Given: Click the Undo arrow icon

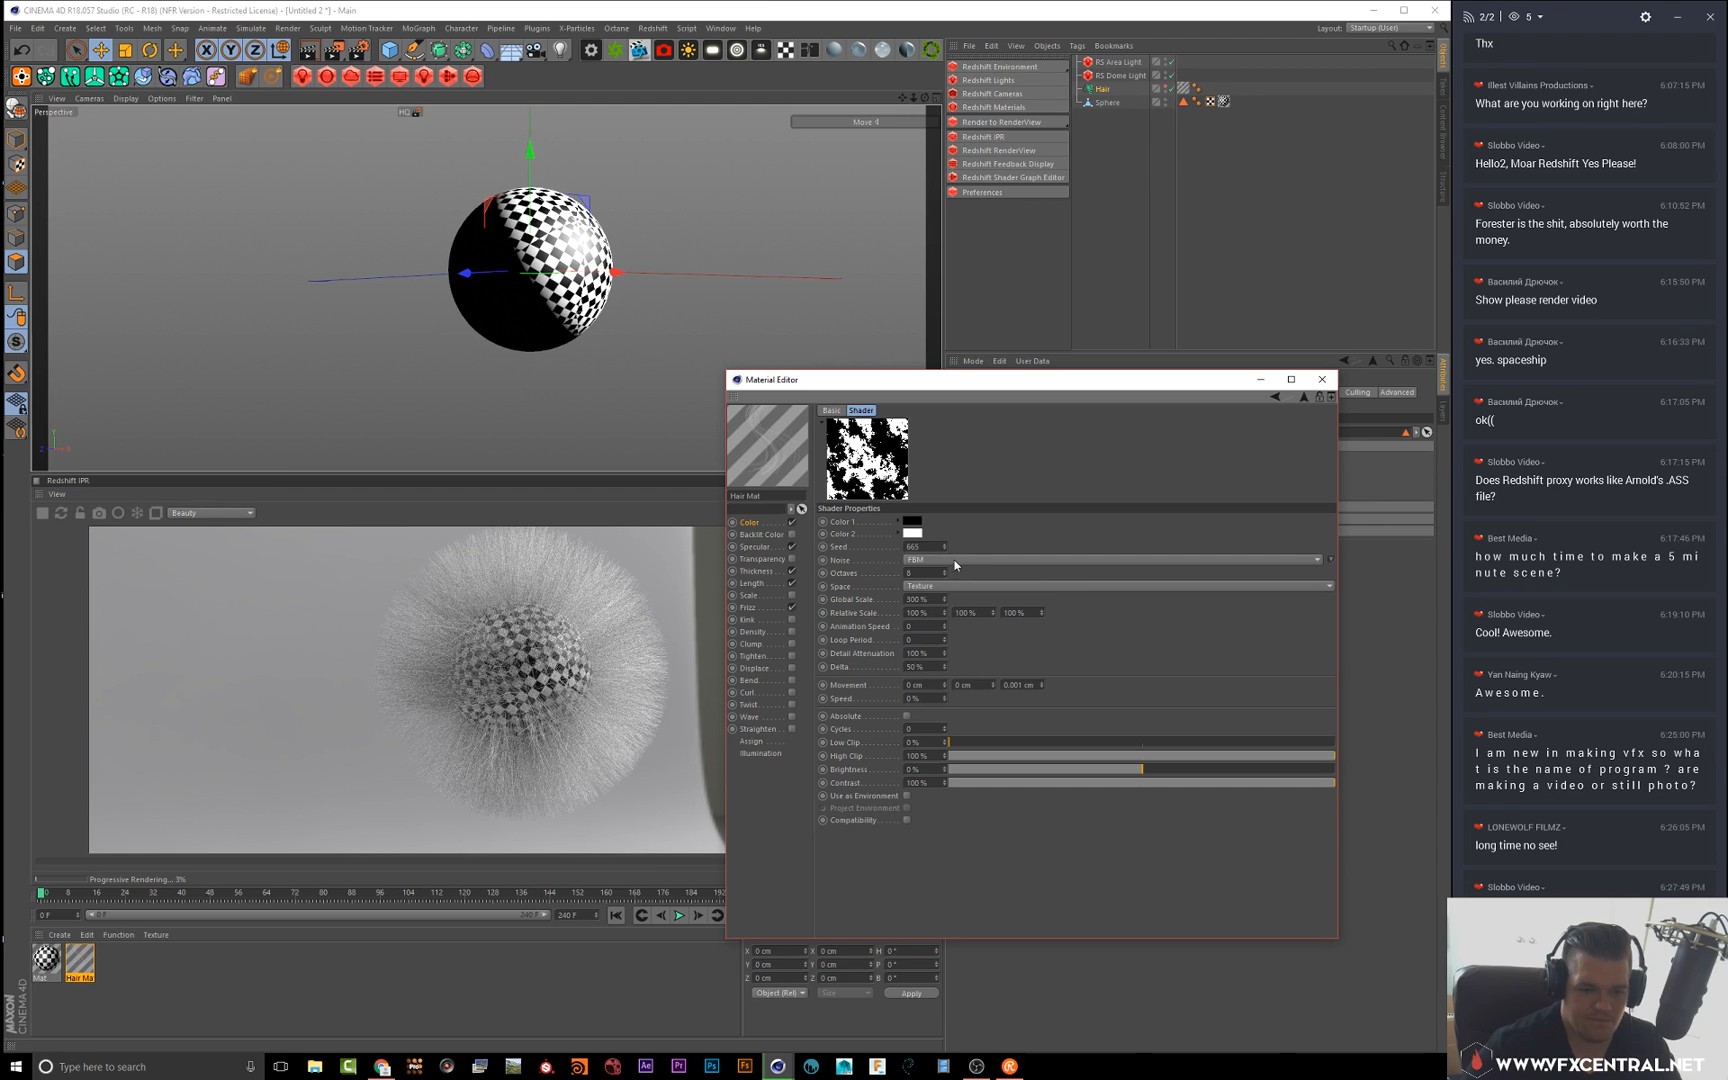Looking at the screenshot, I should point(21,50).
